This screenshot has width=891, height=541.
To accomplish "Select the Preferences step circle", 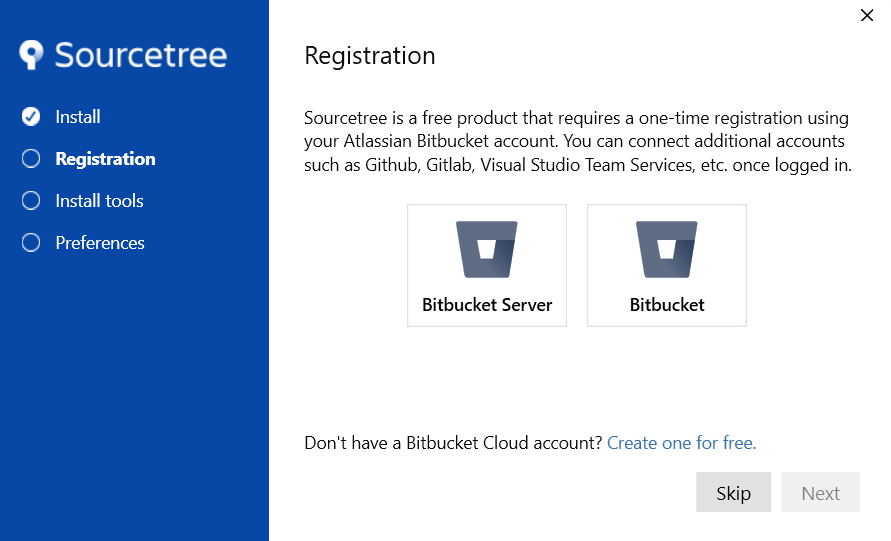I will (31, 243).
